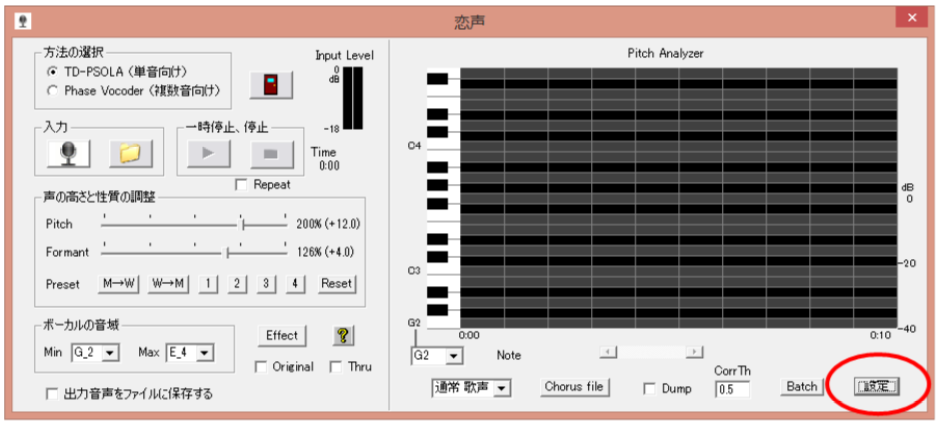The width and height of the screenshot is (942, 429).
Task: Apply the W→M voice preset
Action: pos(167,283)
